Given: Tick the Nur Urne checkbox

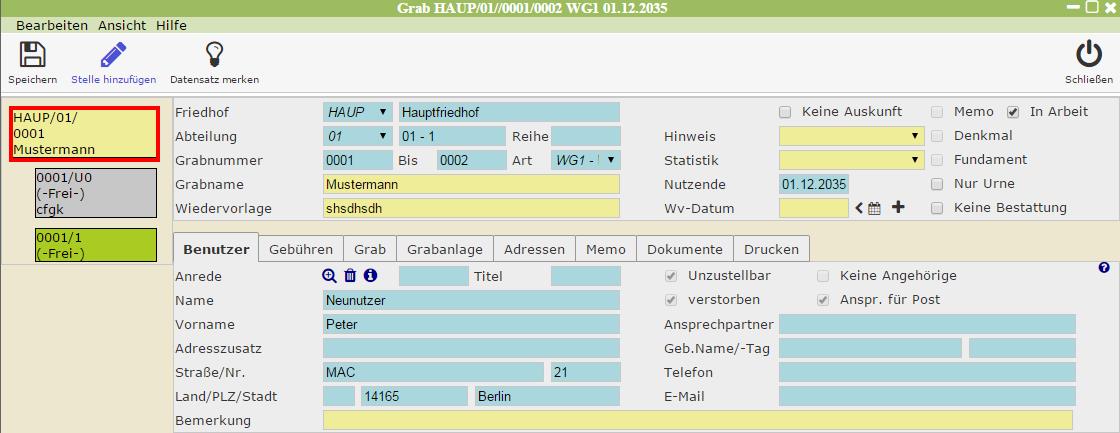Looking at the screenshot, I should [937, 184].
